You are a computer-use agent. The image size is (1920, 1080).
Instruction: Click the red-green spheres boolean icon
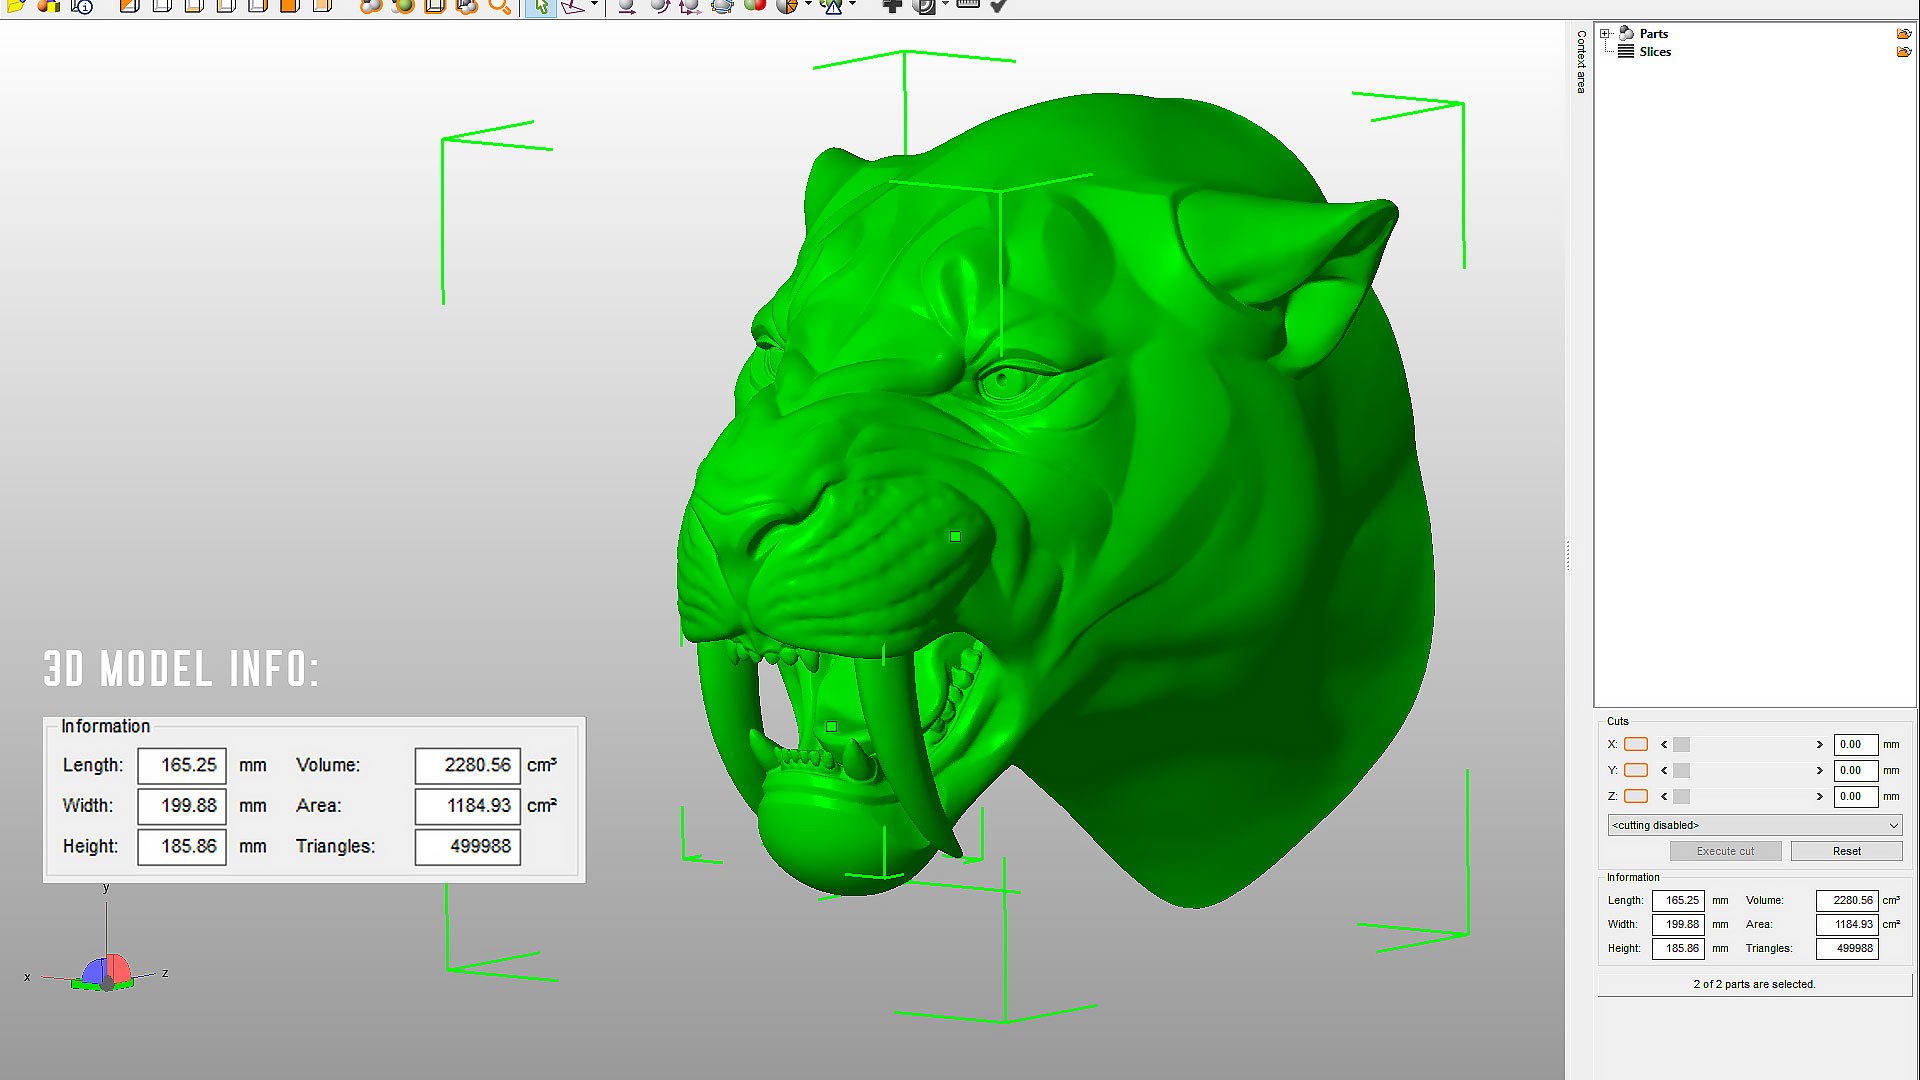tap(755, 6)
